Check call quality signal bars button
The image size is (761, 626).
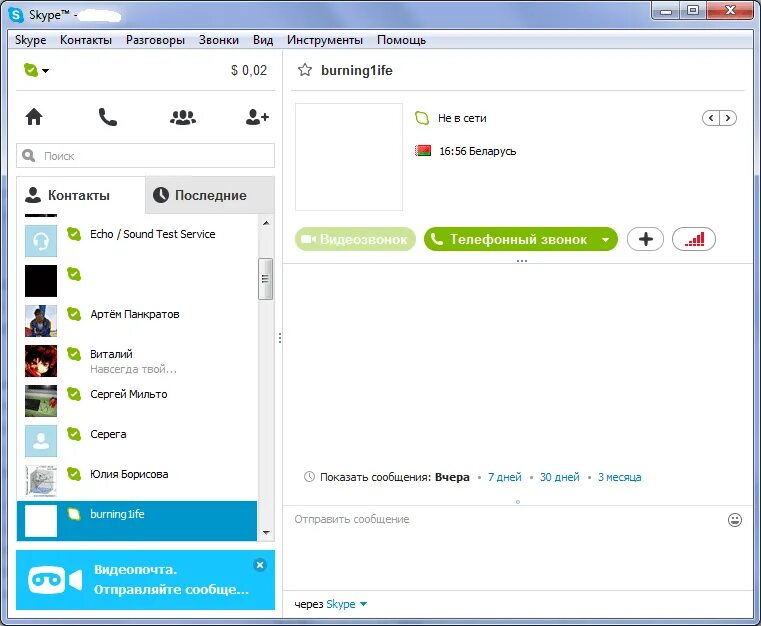tap(694, 239)
